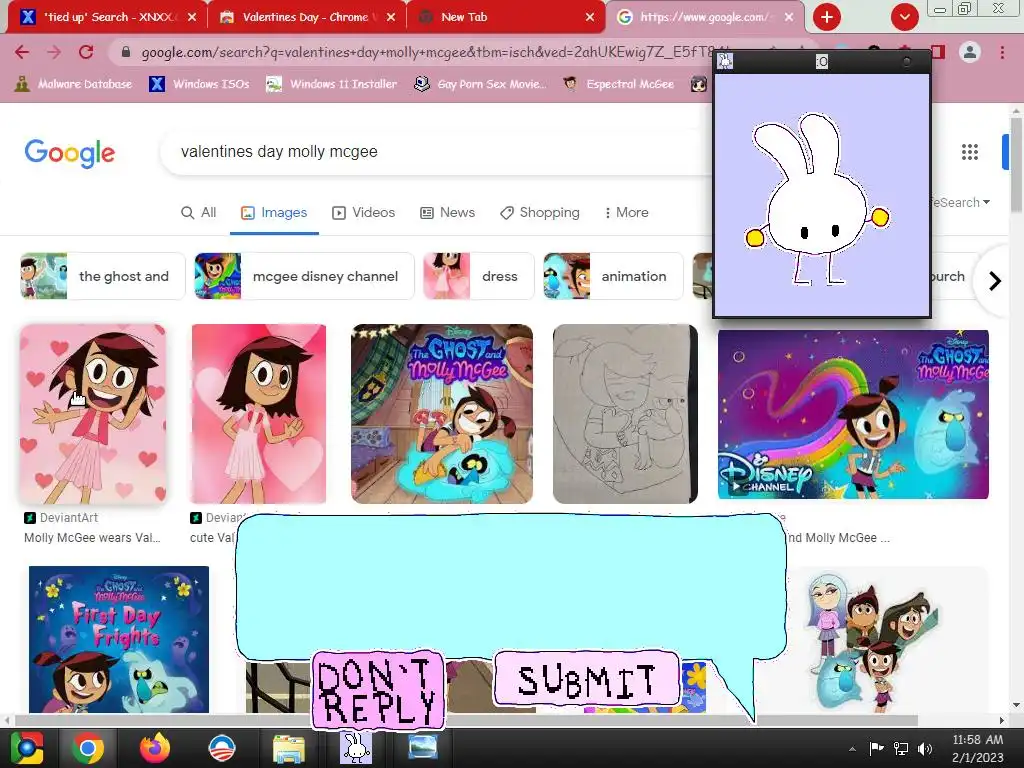Image resolution: width=1024 pixels, height=768 pixels.
Task: Select 'the ghost and' suggestion chip
Action: click(x=103, y=276)
